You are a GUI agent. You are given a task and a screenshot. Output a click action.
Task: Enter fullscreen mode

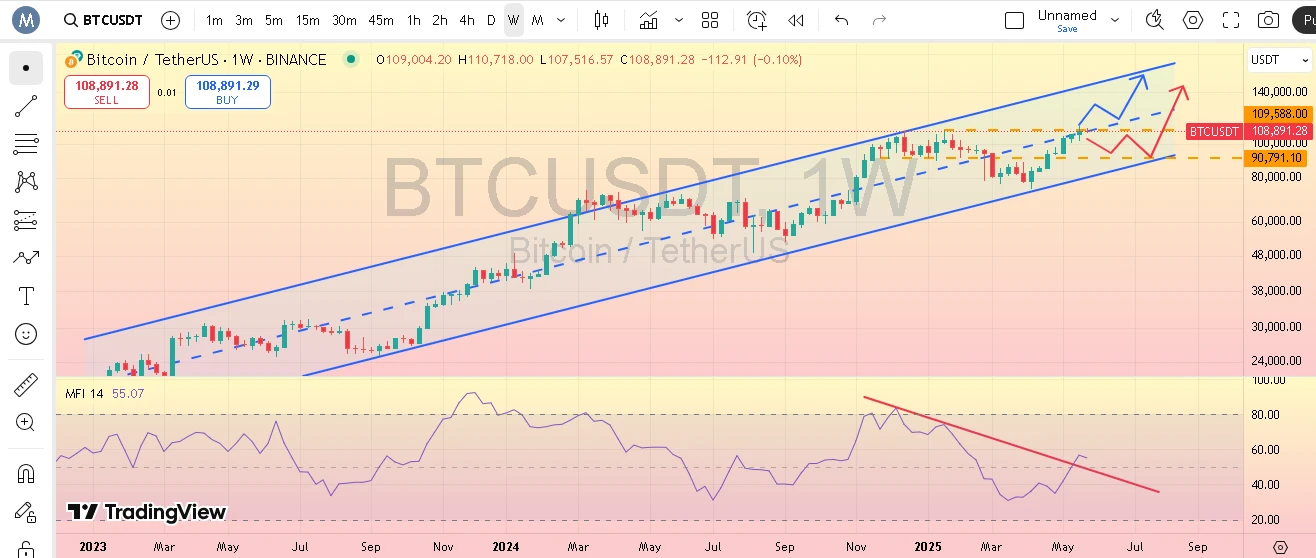pyautogui.click(x=1231, y=20)
